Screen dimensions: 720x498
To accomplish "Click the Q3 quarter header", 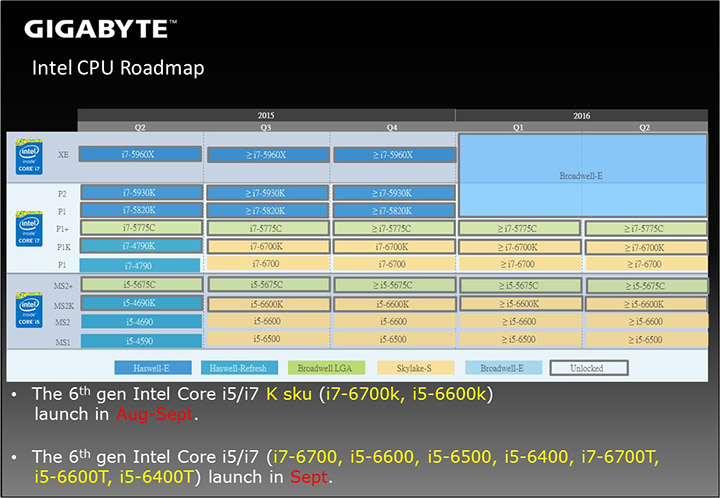I will click(266, 127).
